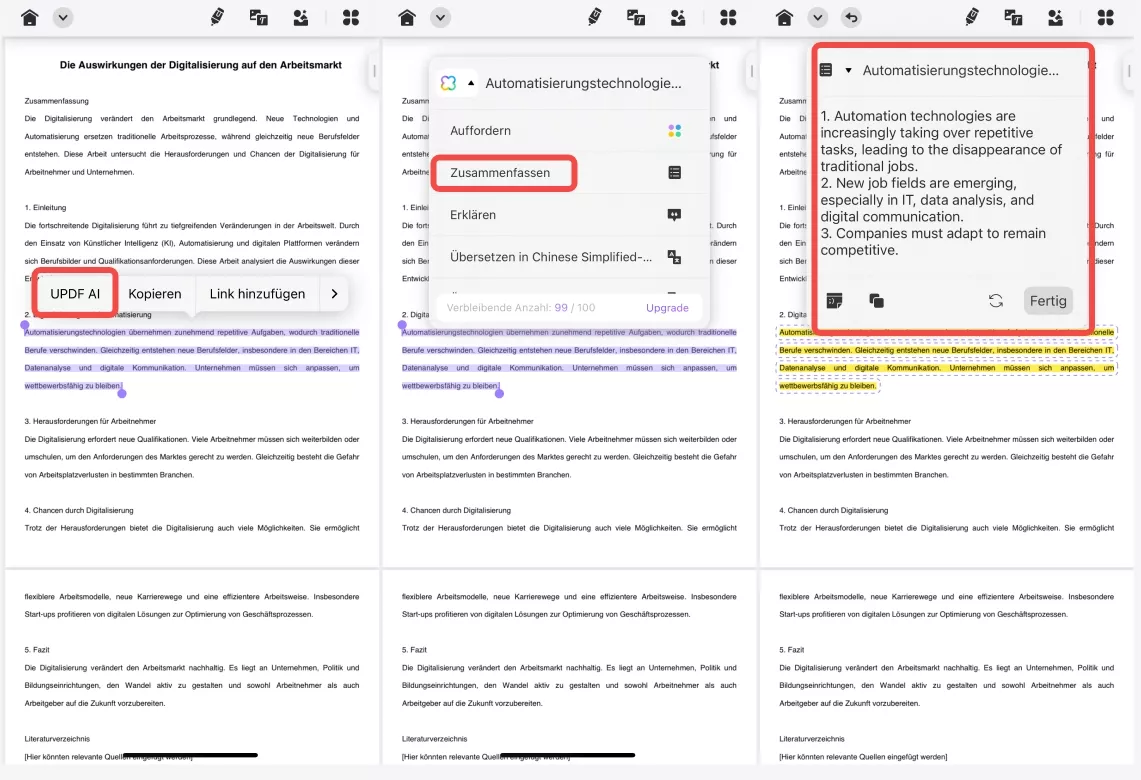This screenshot has width=1141, height=780.
Task: Click the summary list icon beside Zusammenfassen
Action: tap(675, 172)
